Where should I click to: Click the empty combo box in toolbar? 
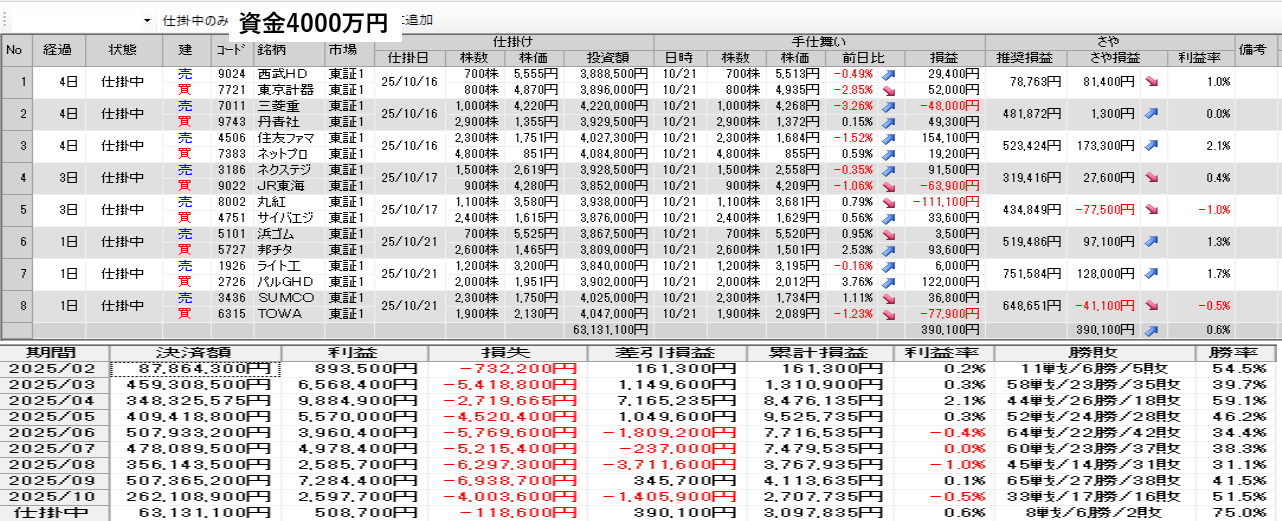(x=75, y=20)
